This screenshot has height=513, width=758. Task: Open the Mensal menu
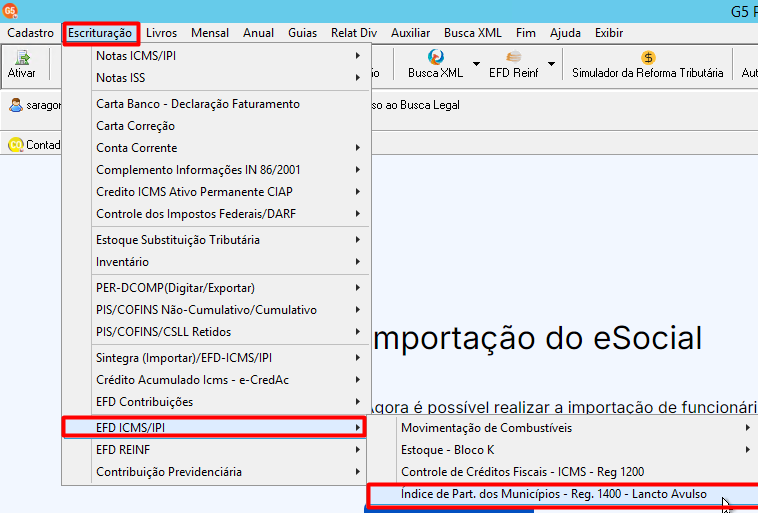210,33
